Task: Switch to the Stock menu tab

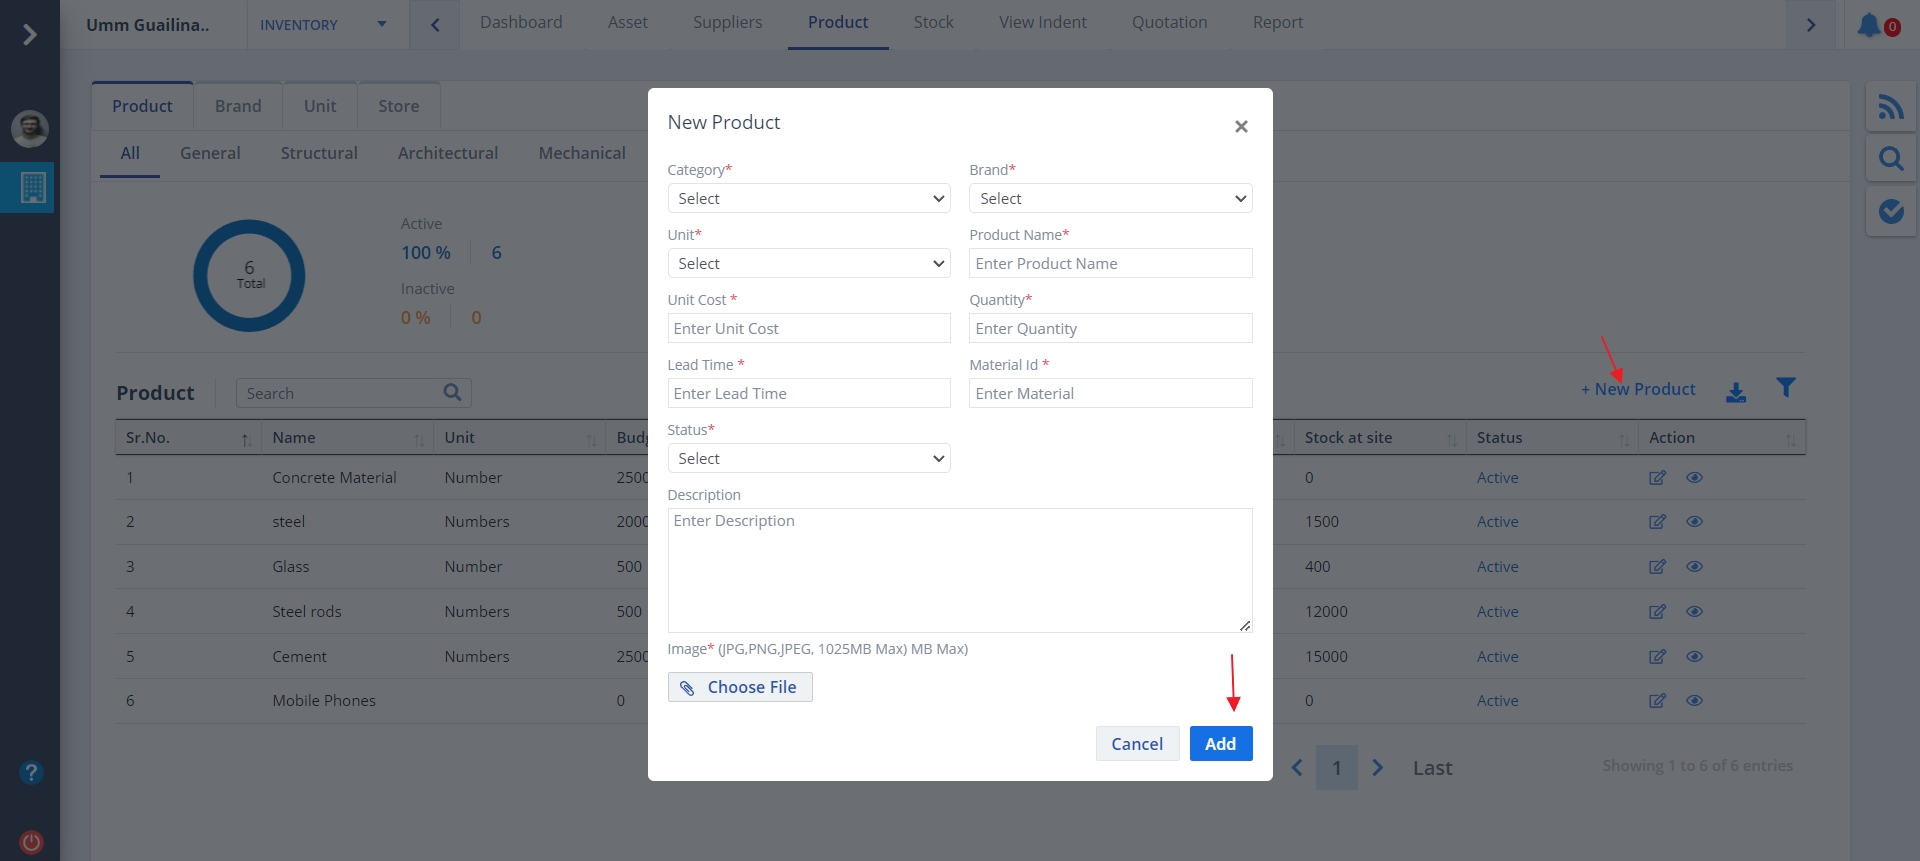Action: pos(933,22)
